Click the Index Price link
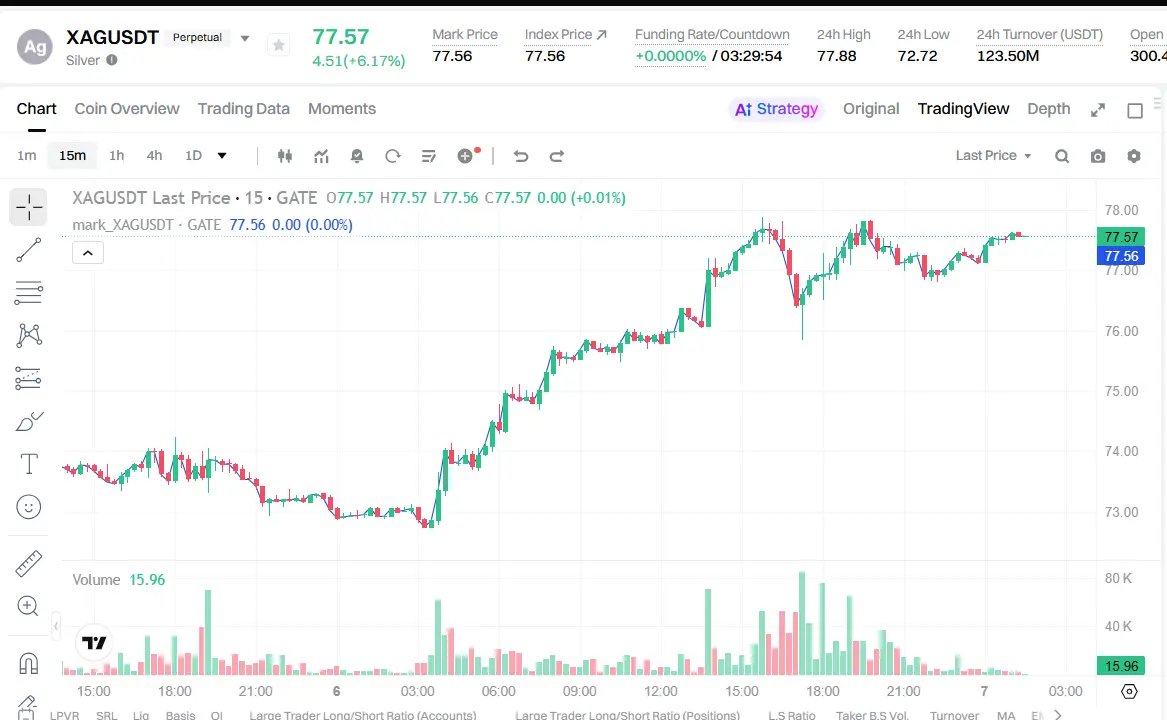 pyautogui.click(x=566, y=34)
